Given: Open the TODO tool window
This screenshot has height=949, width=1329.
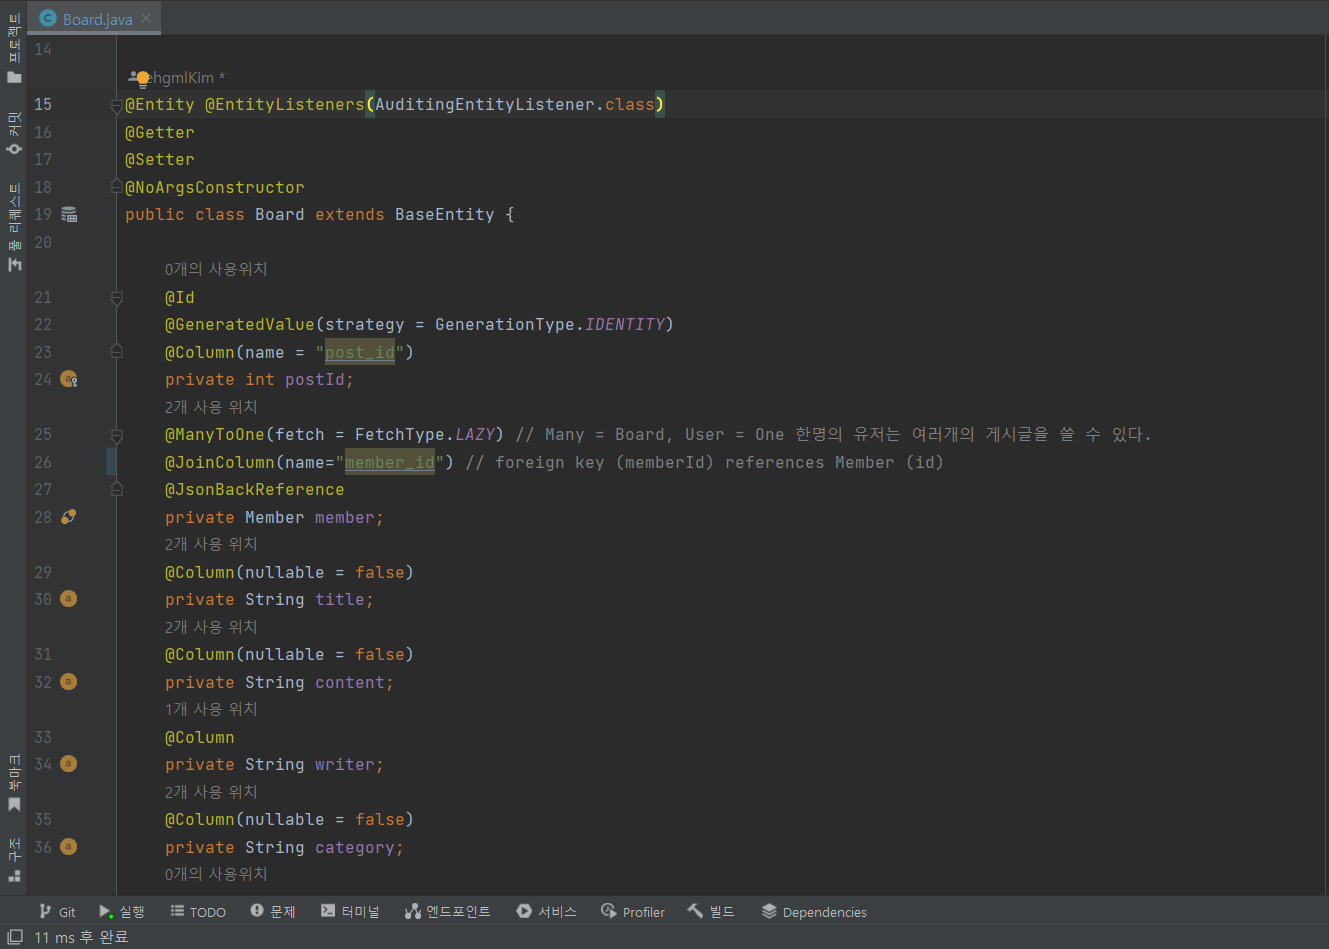Looking at the screenshot, I should 198,912.
